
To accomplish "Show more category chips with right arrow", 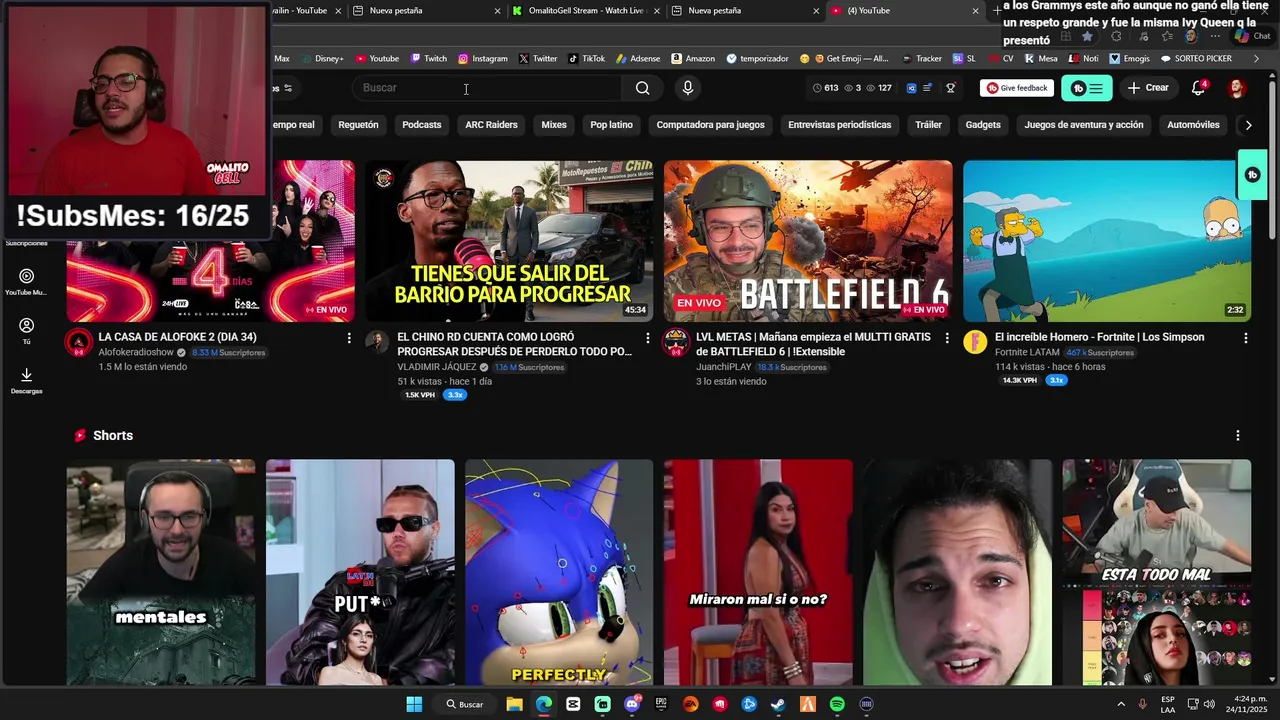I will pos(1248,125).
